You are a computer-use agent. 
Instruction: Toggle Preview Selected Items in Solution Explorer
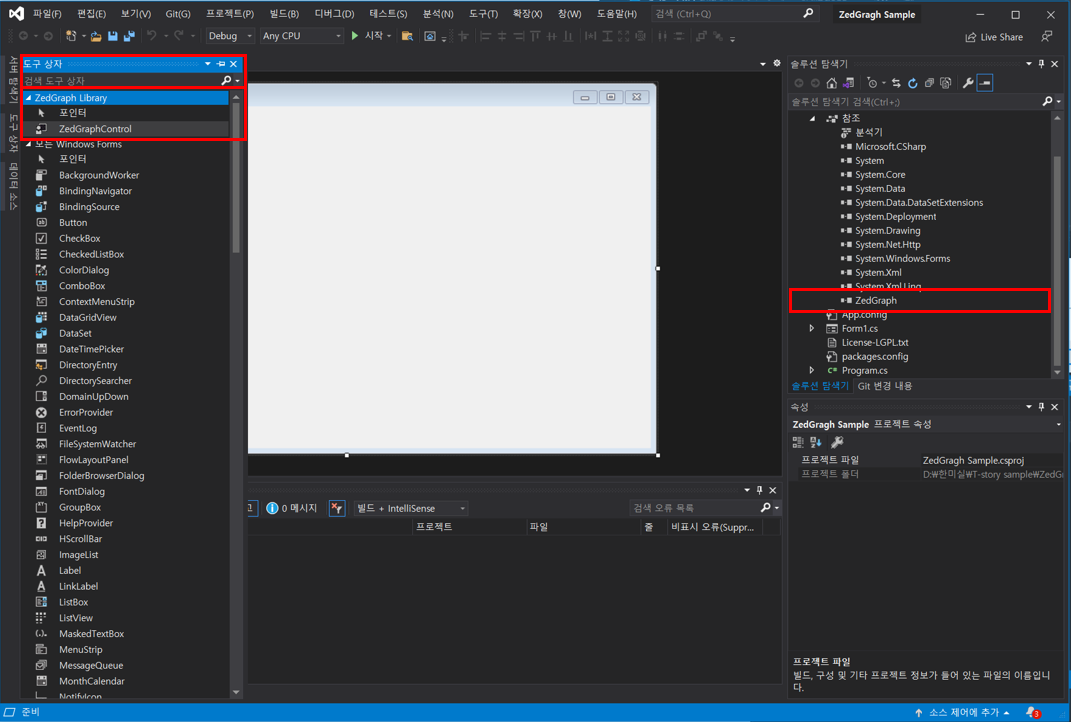985,83
